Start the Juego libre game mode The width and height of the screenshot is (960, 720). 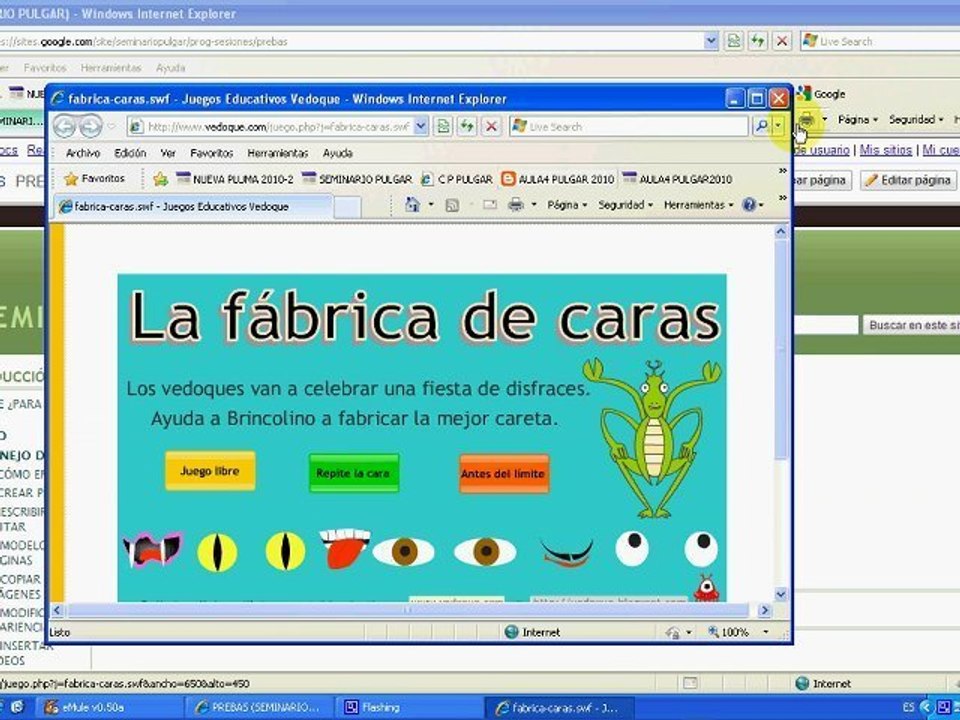point(210,471)
